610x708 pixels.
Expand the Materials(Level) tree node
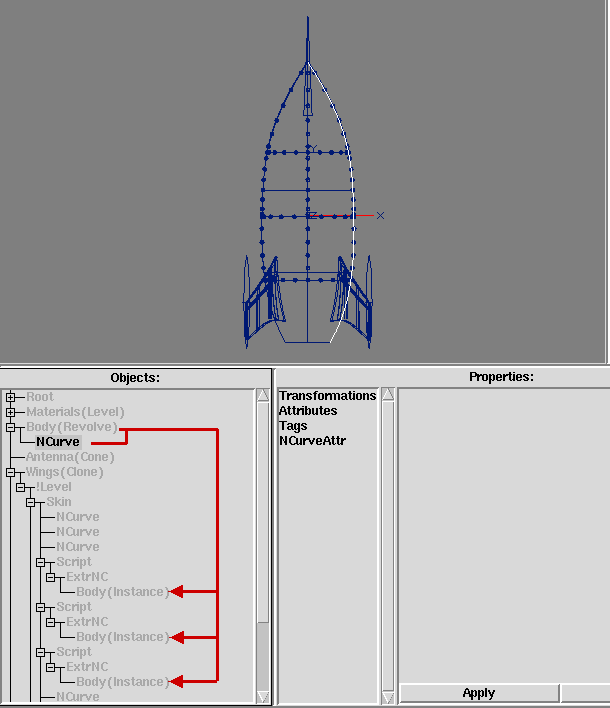coord(11,412)
